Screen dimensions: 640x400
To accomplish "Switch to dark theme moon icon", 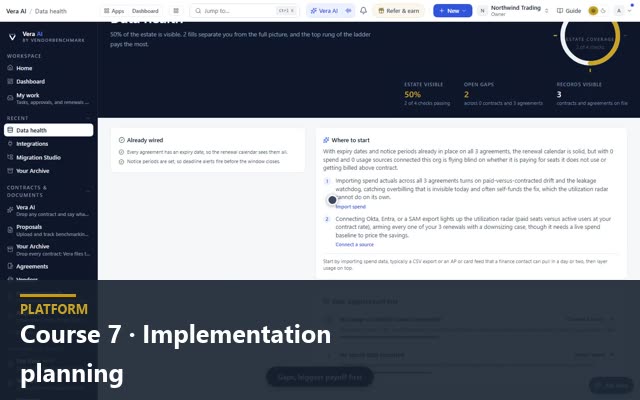I will 603,11.
